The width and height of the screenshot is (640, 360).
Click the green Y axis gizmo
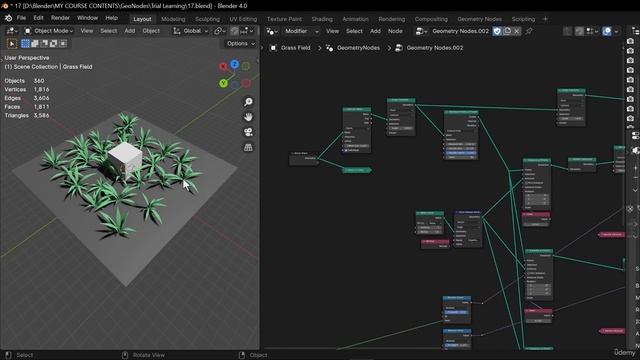coord(223,83)
